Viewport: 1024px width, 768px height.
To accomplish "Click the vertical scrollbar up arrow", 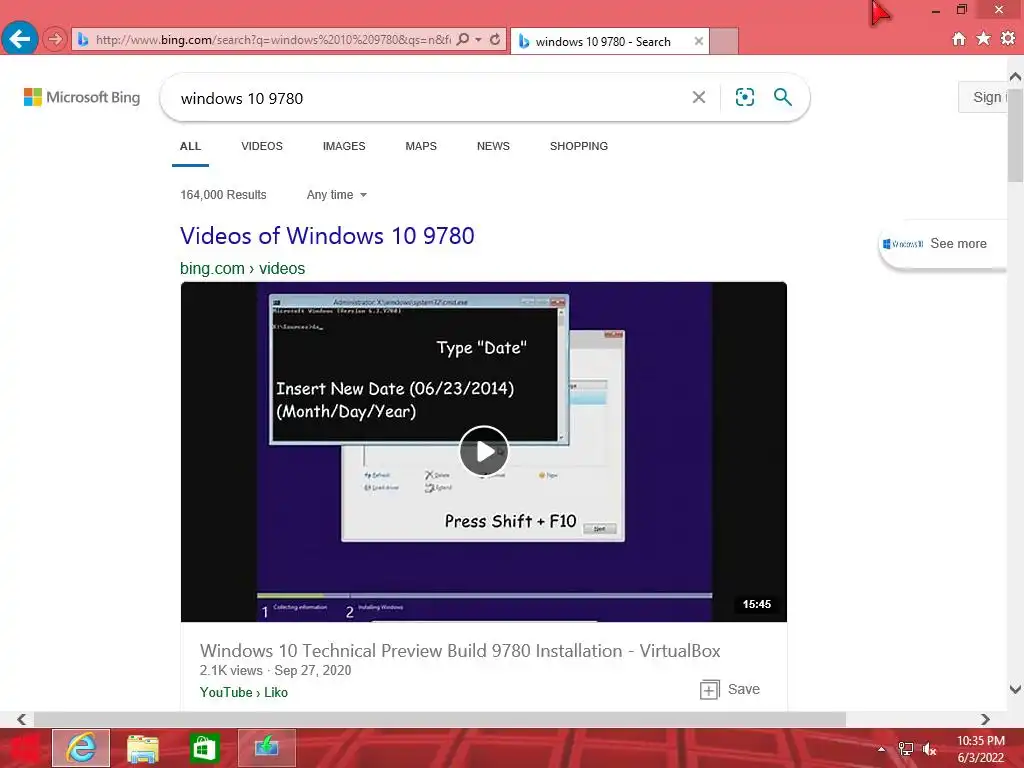I will (1016, 76).
